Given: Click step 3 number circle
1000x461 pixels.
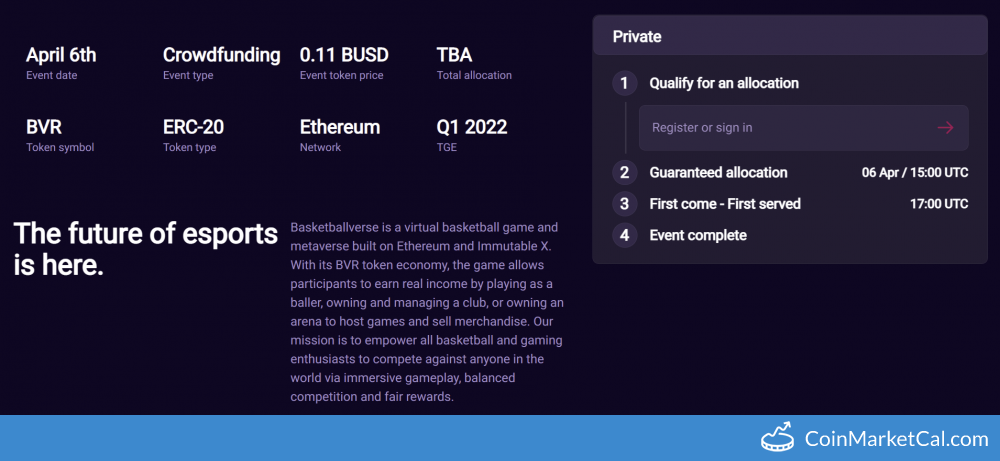Looking at the screenshot, I should (x=625, y=204).
